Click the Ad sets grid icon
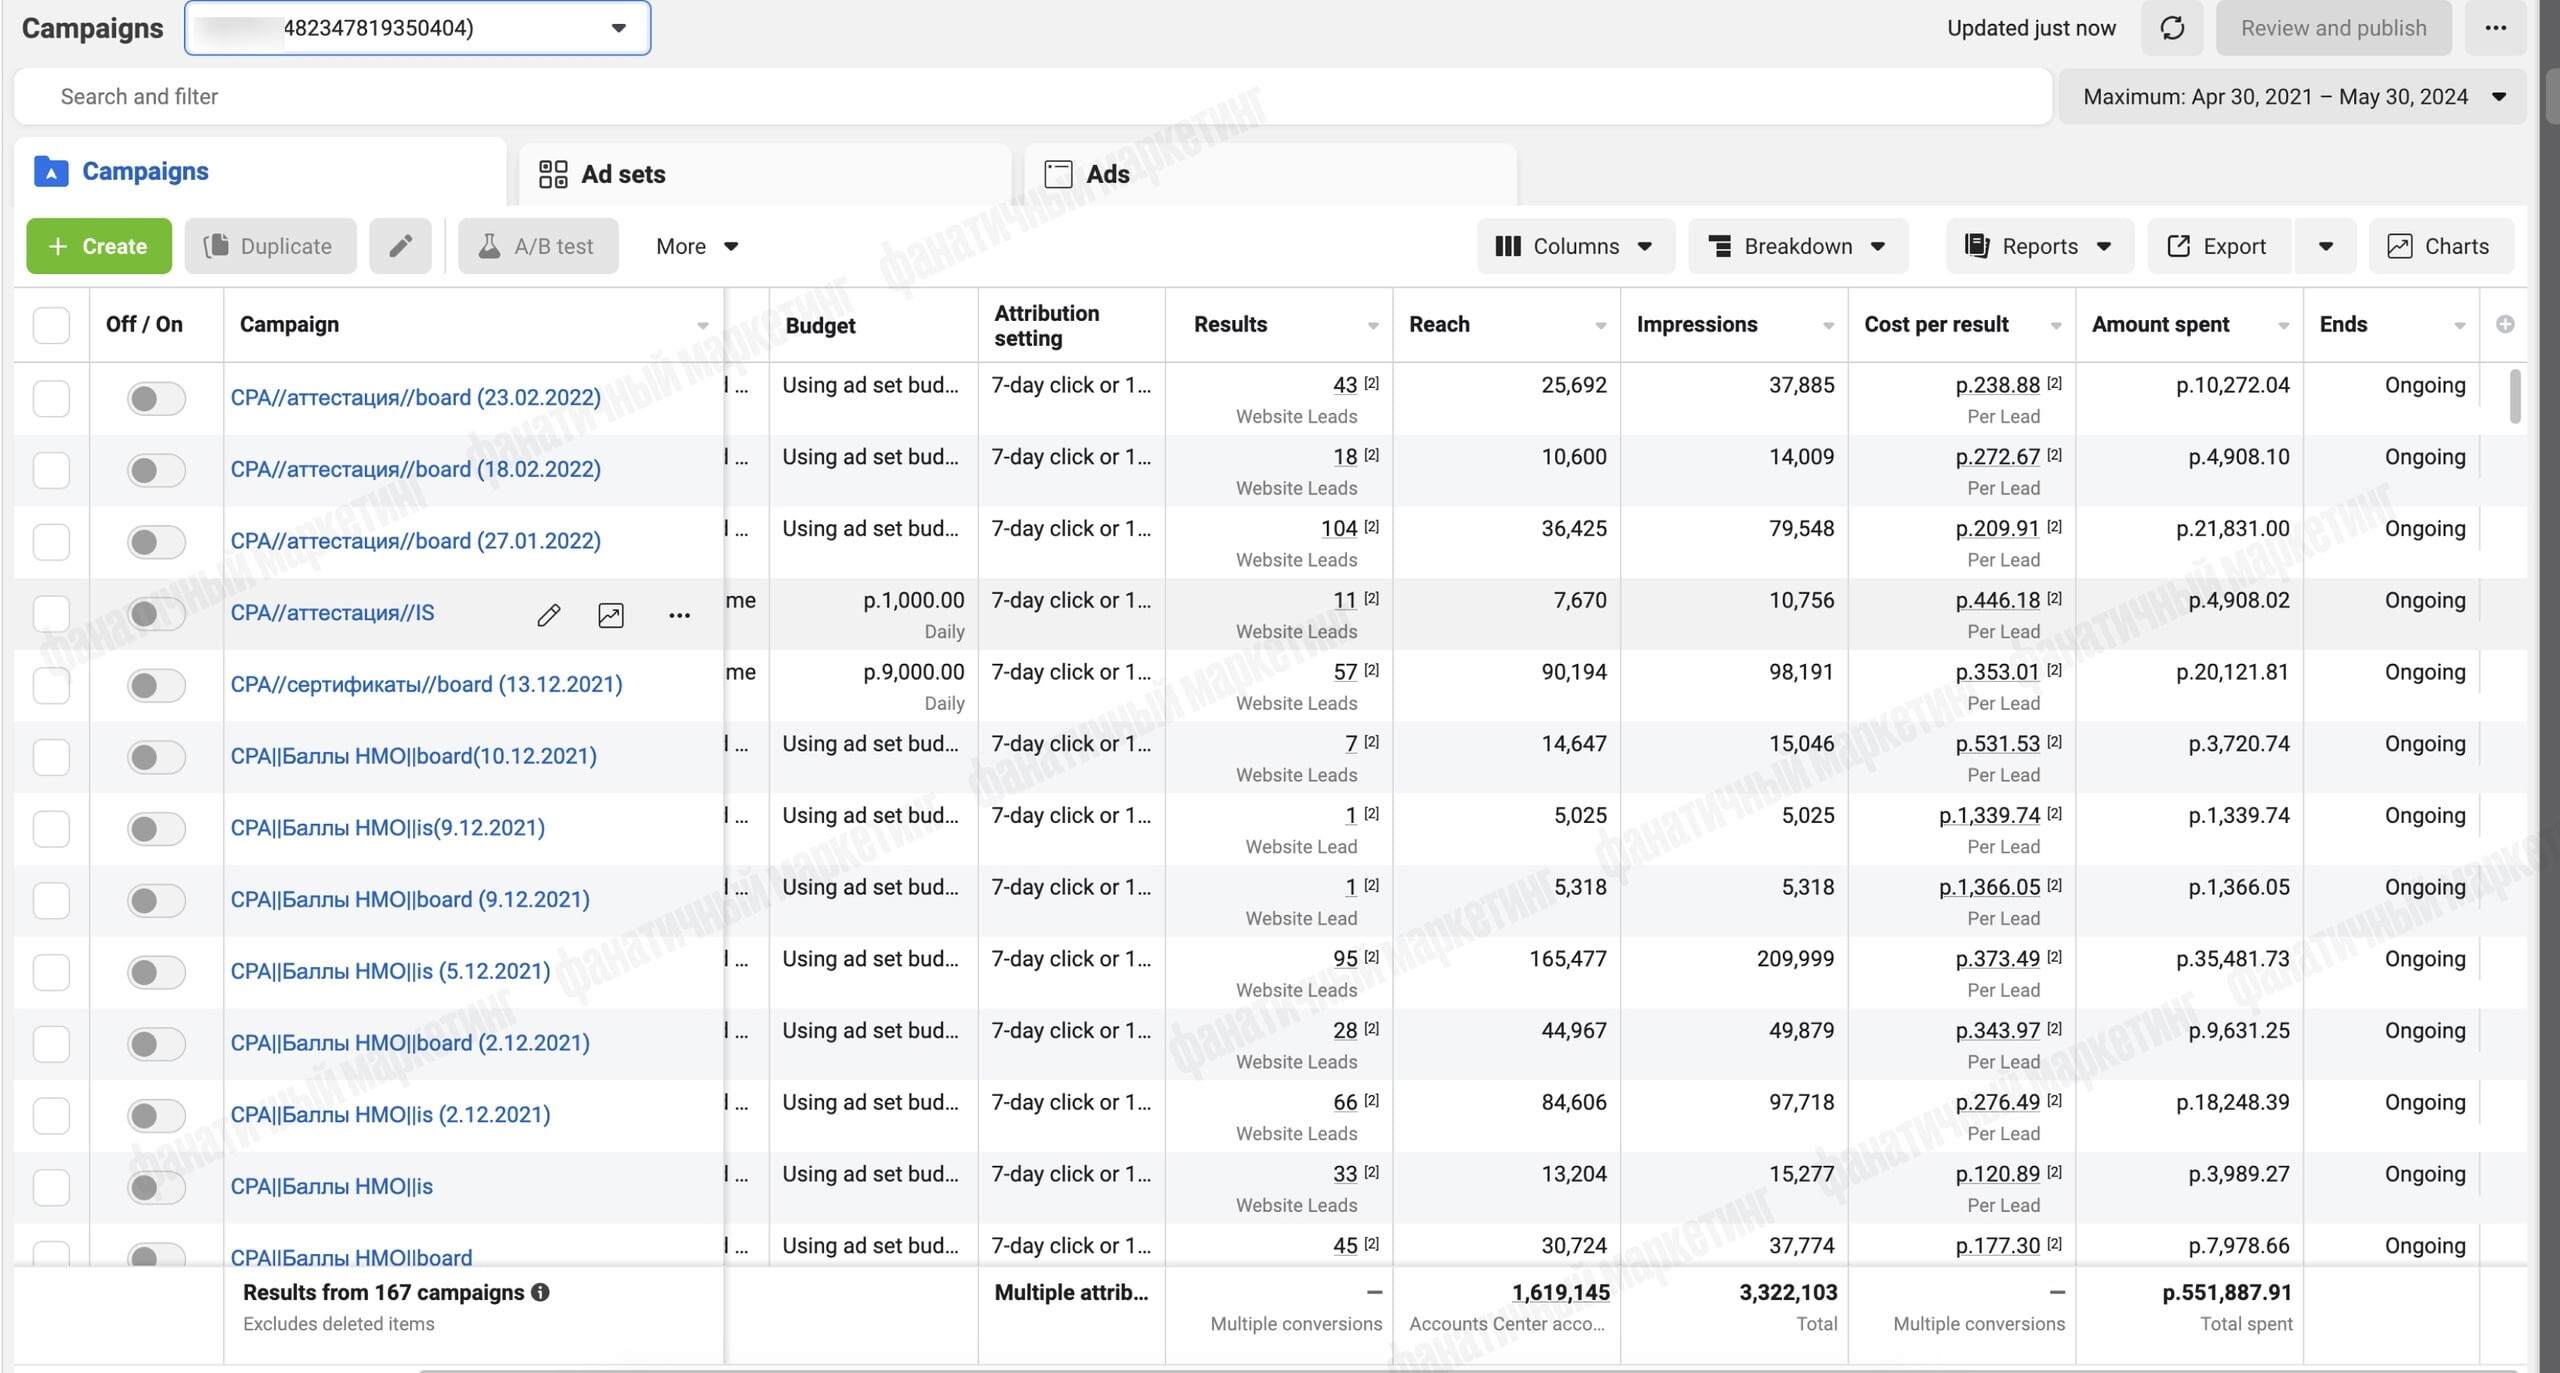This screenshot has width=2560, height=1373. (553, 174)
